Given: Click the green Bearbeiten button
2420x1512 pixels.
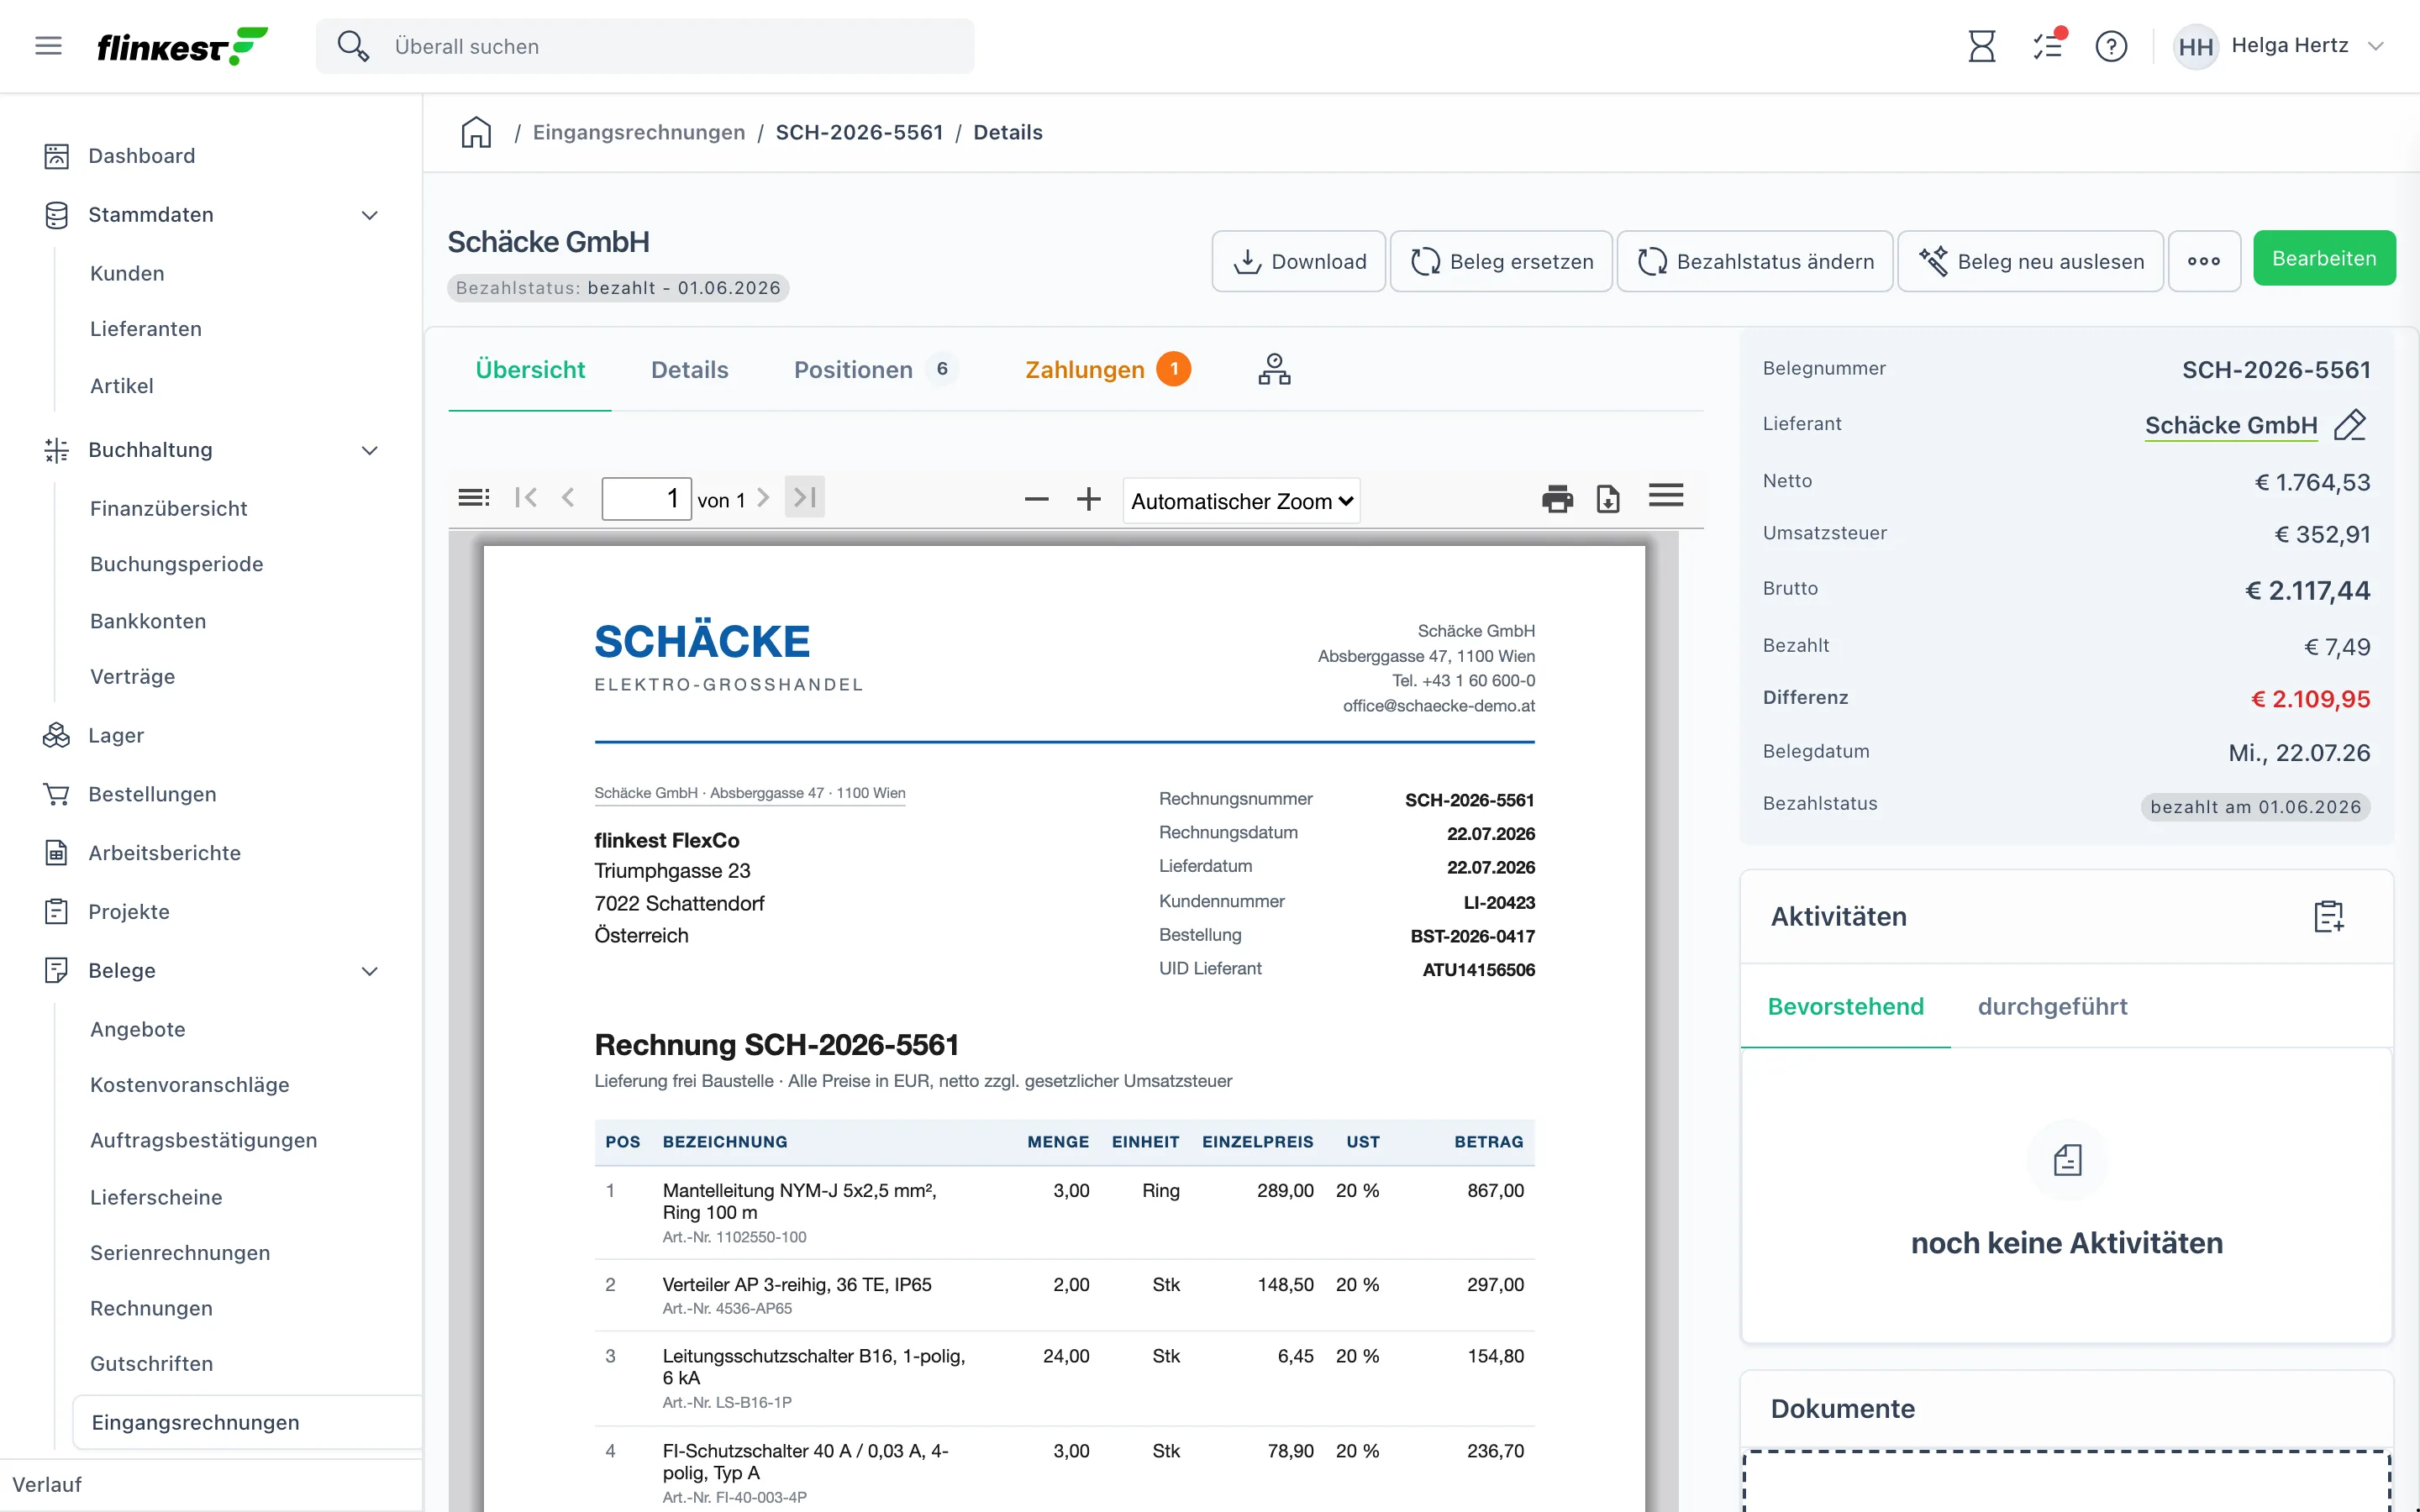Looking at the screenshot, I should (2324, 258).
